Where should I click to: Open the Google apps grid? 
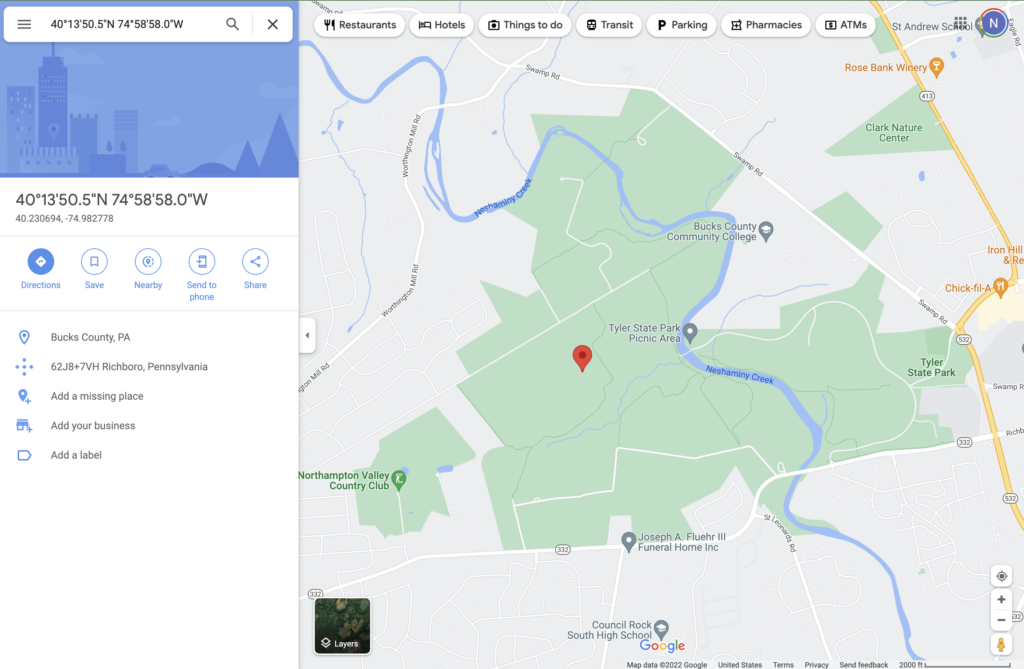click(961, 24)
